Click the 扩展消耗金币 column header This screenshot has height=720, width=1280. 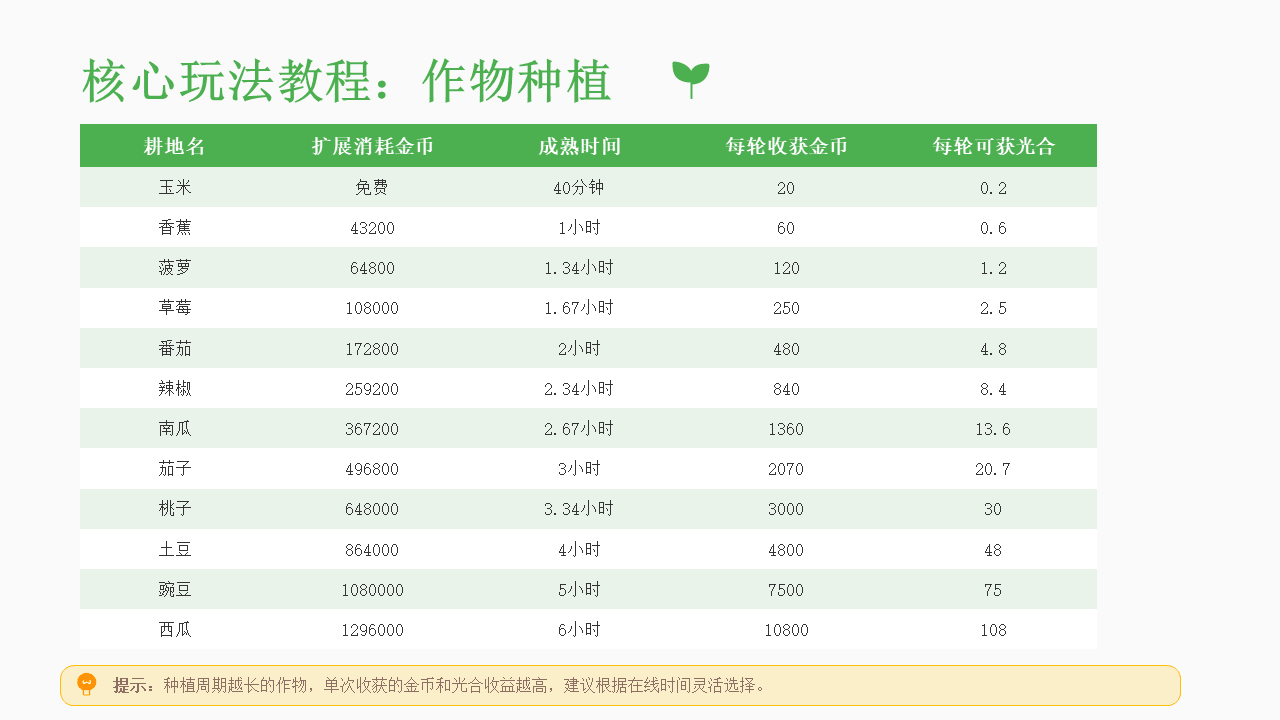pyautogui.click(x=373, y=146)
